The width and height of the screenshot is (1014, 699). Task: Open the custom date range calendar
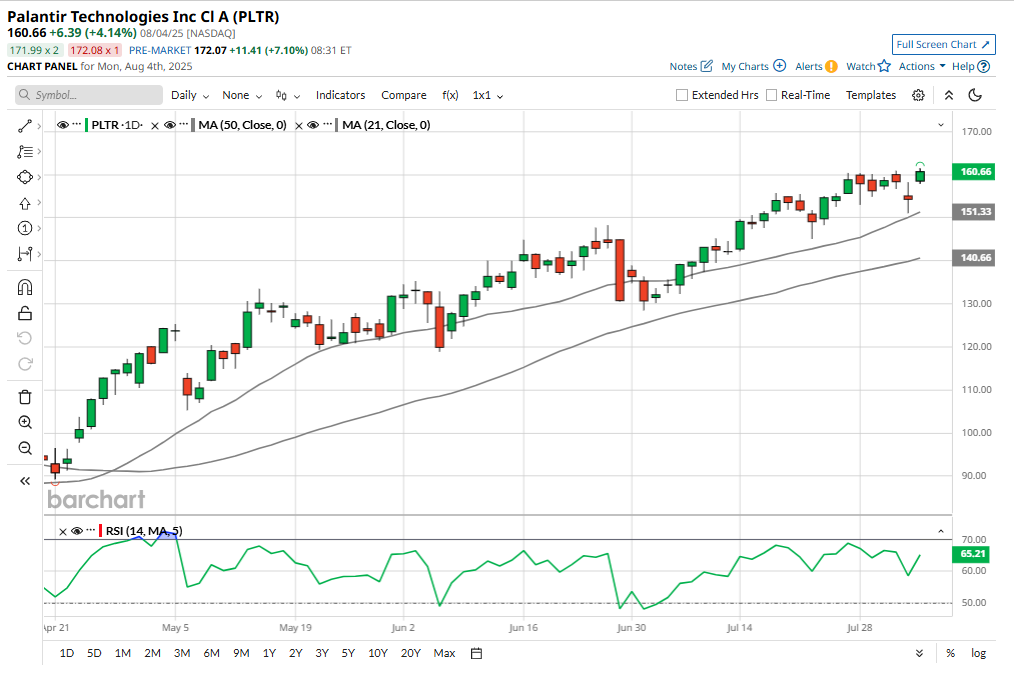(477, 654)
